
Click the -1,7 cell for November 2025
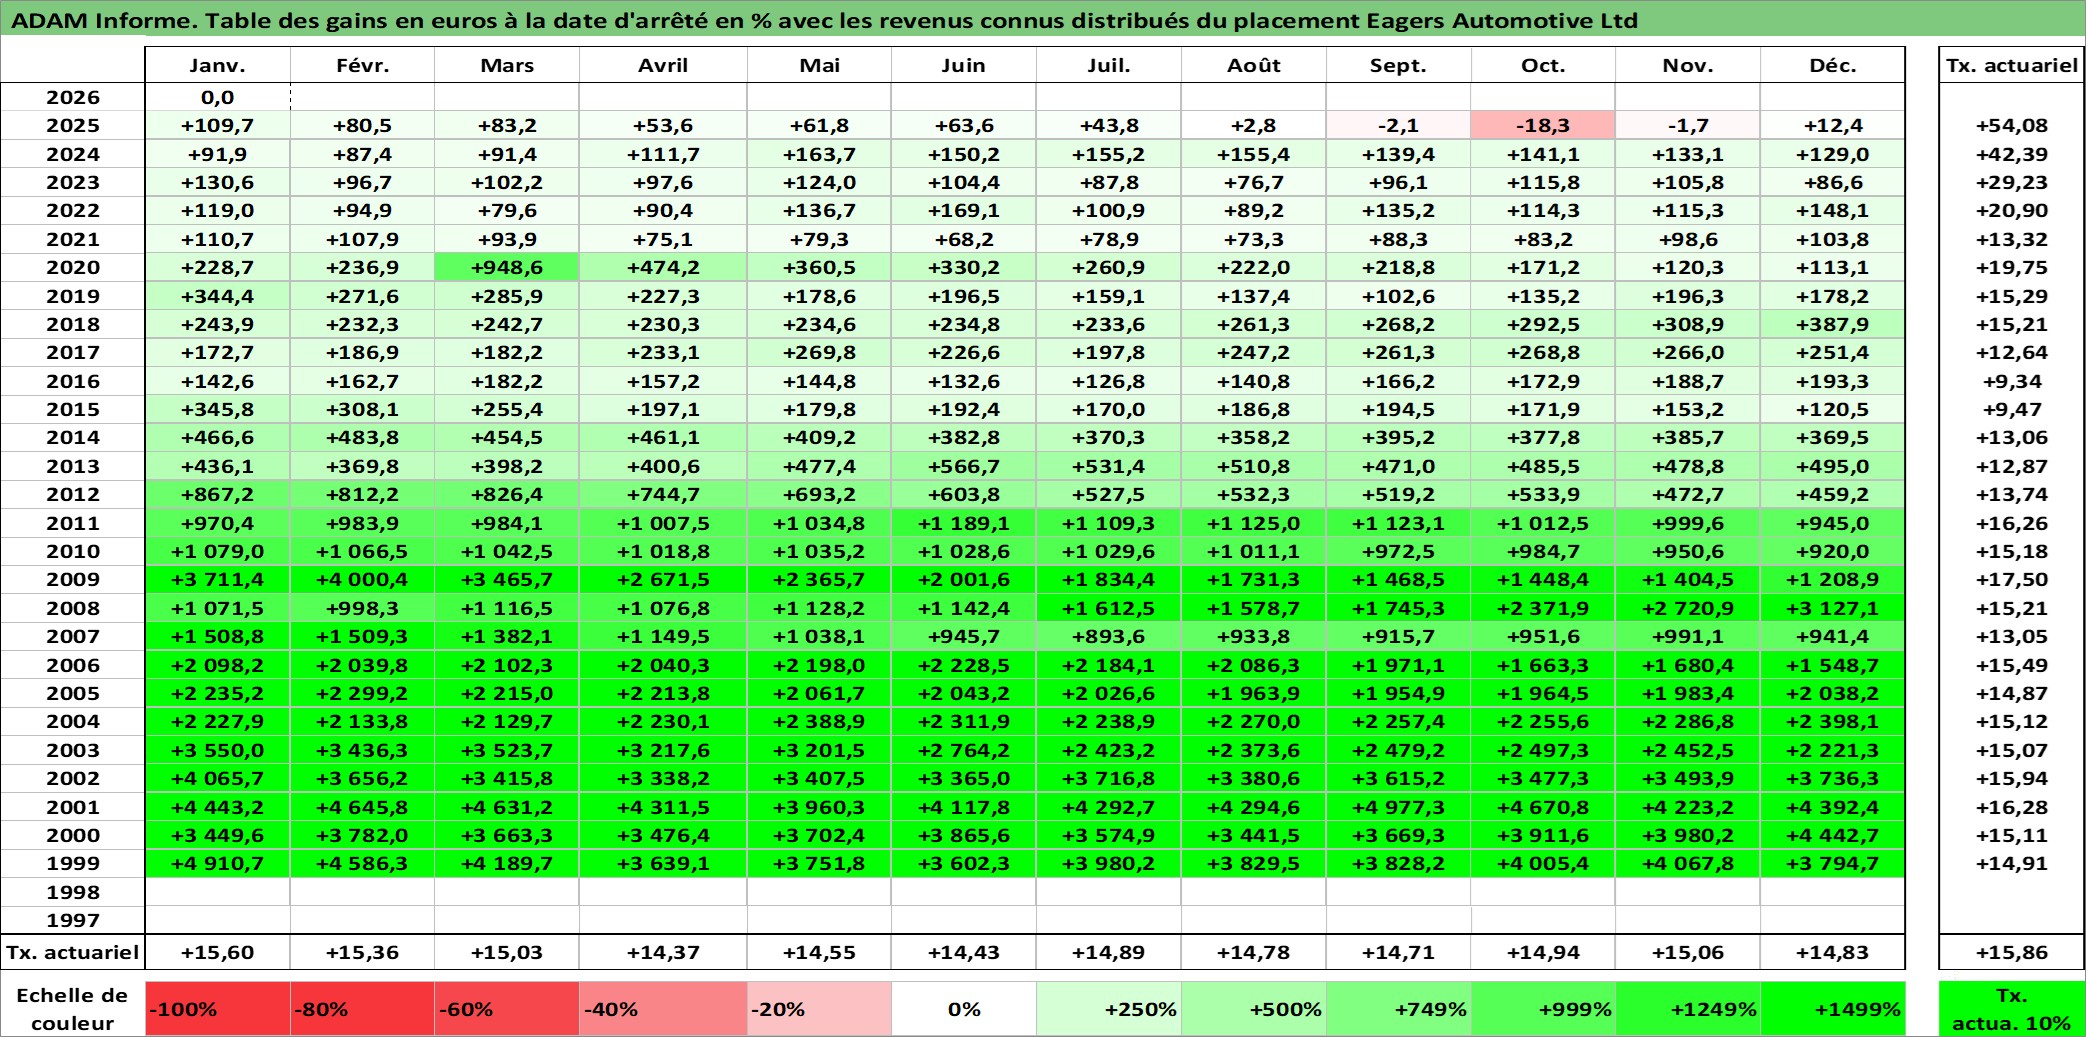(x=1688, y=125)
